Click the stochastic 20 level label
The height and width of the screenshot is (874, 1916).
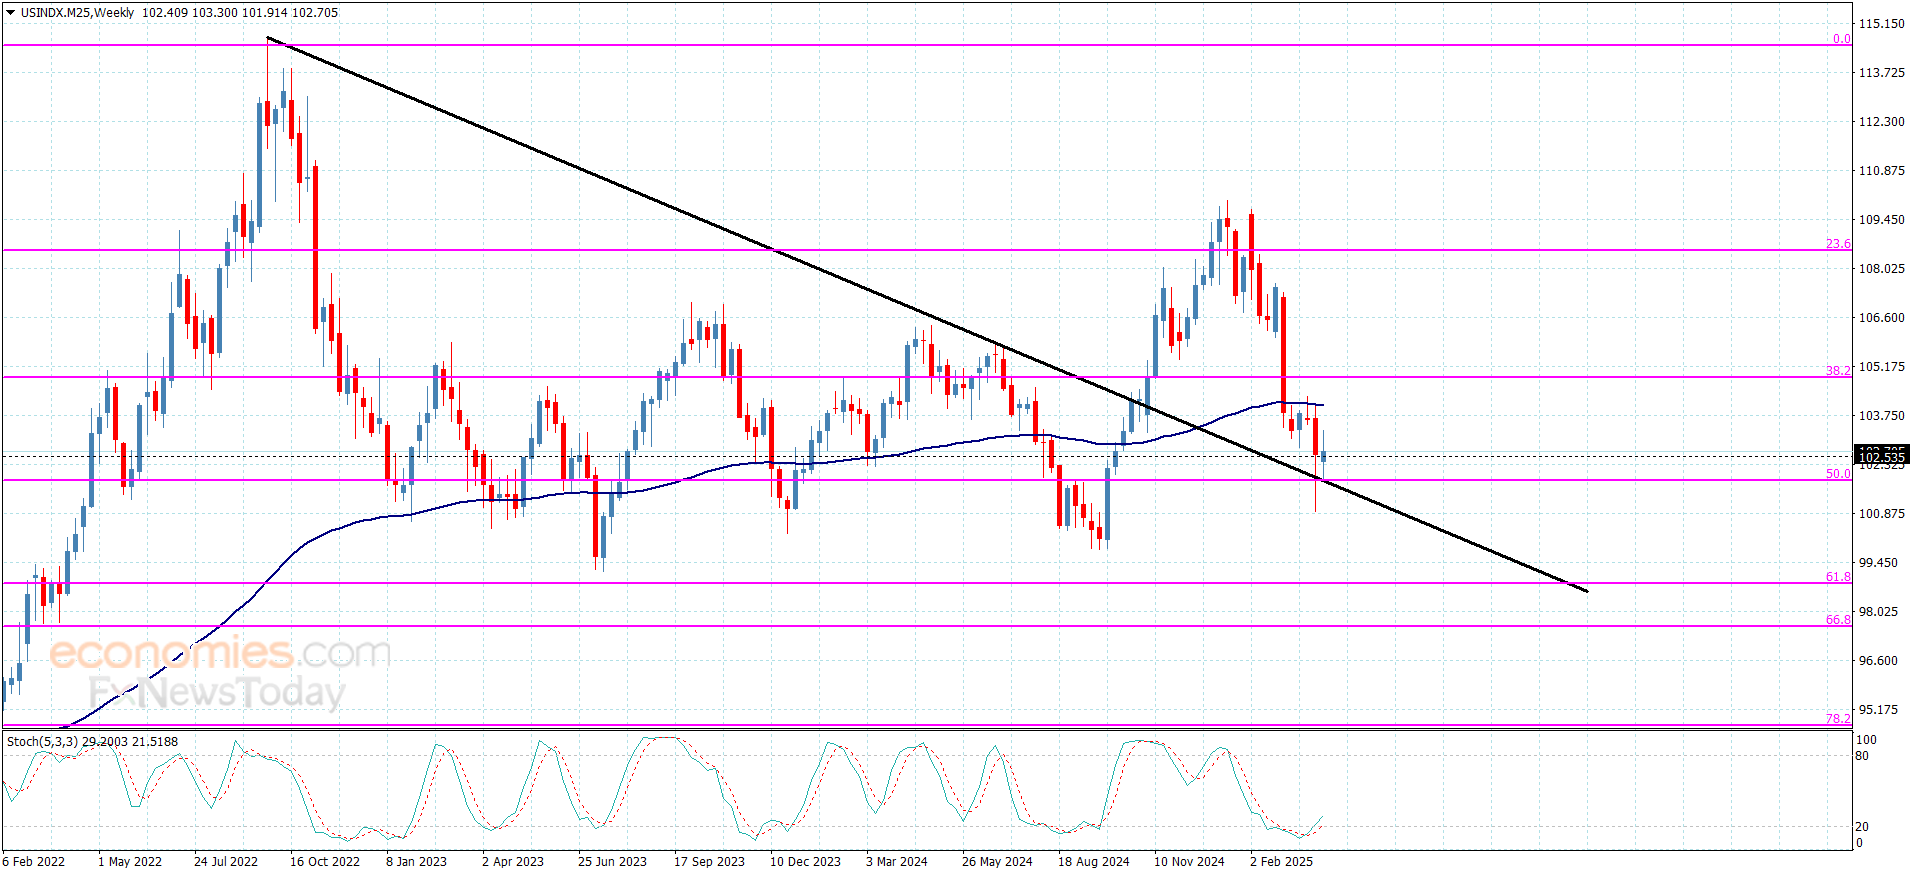(1862, 827)
